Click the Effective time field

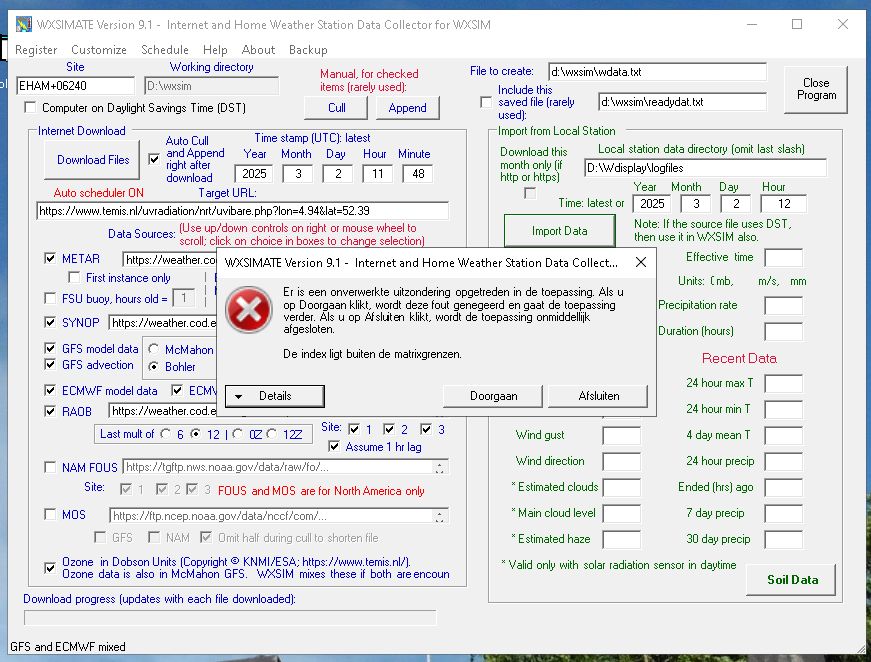point(783,257)
